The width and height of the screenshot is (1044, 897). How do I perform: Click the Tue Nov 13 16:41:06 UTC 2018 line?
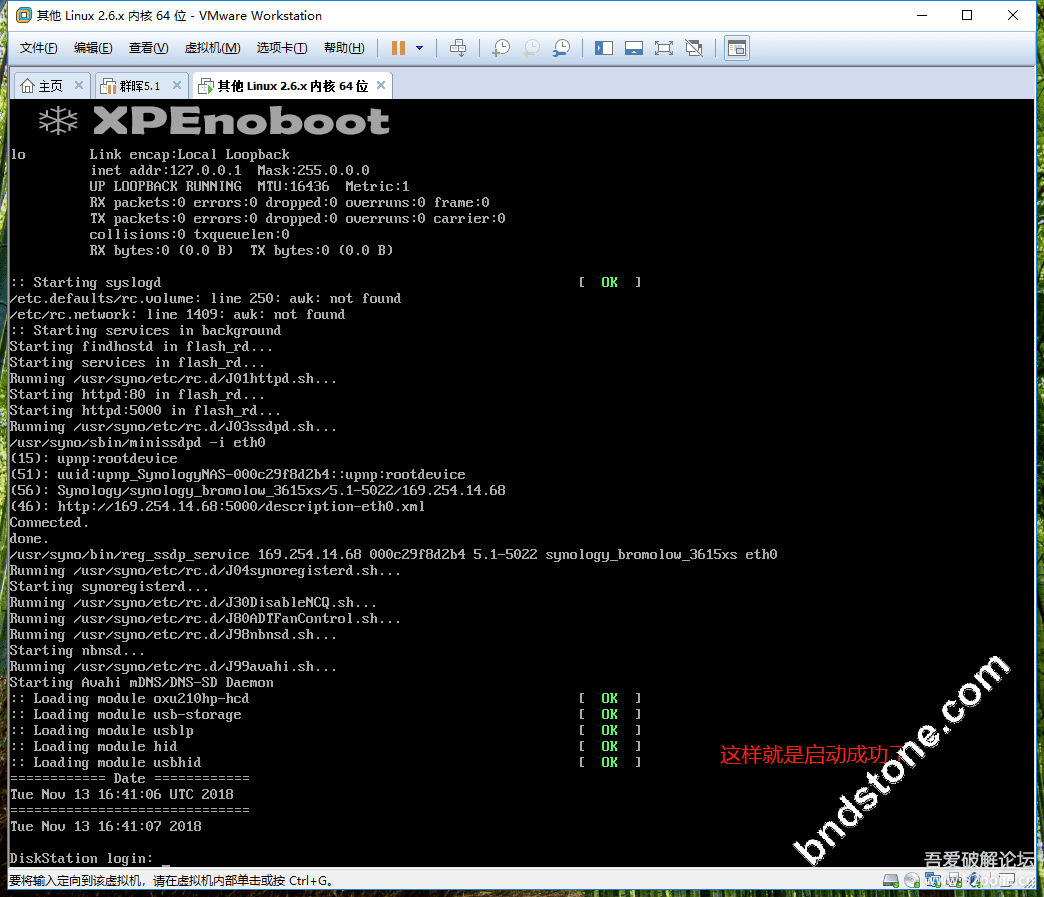click(122, 794)
